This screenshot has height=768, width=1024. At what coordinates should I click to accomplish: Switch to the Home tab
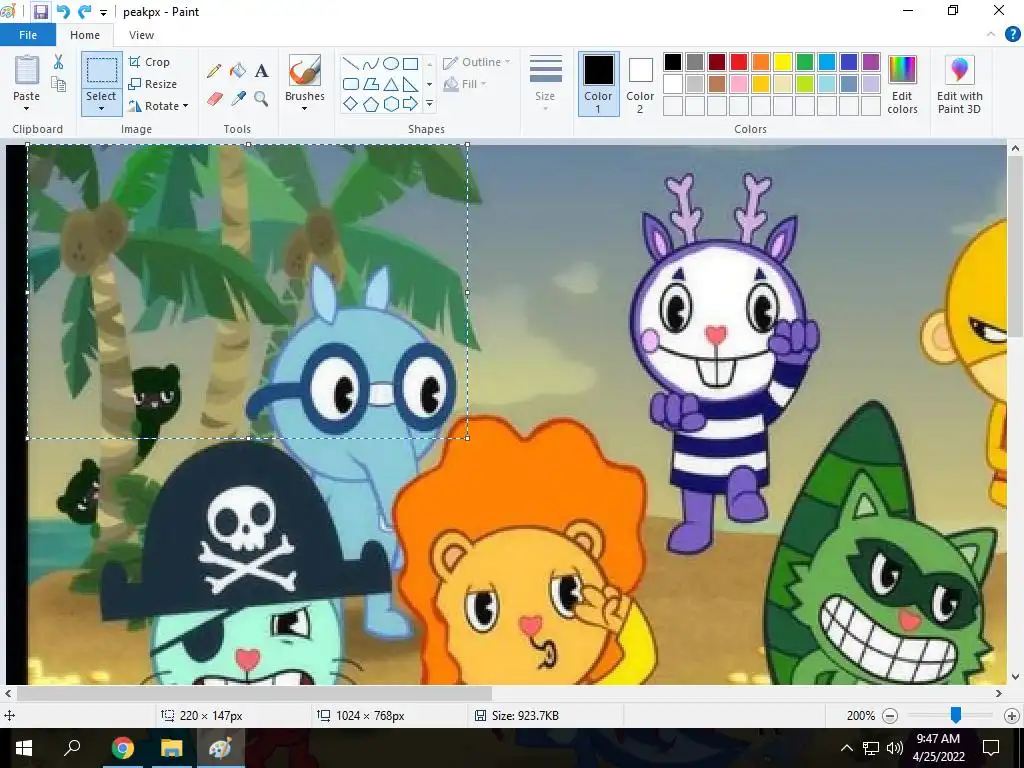click(x=85, y=35)
